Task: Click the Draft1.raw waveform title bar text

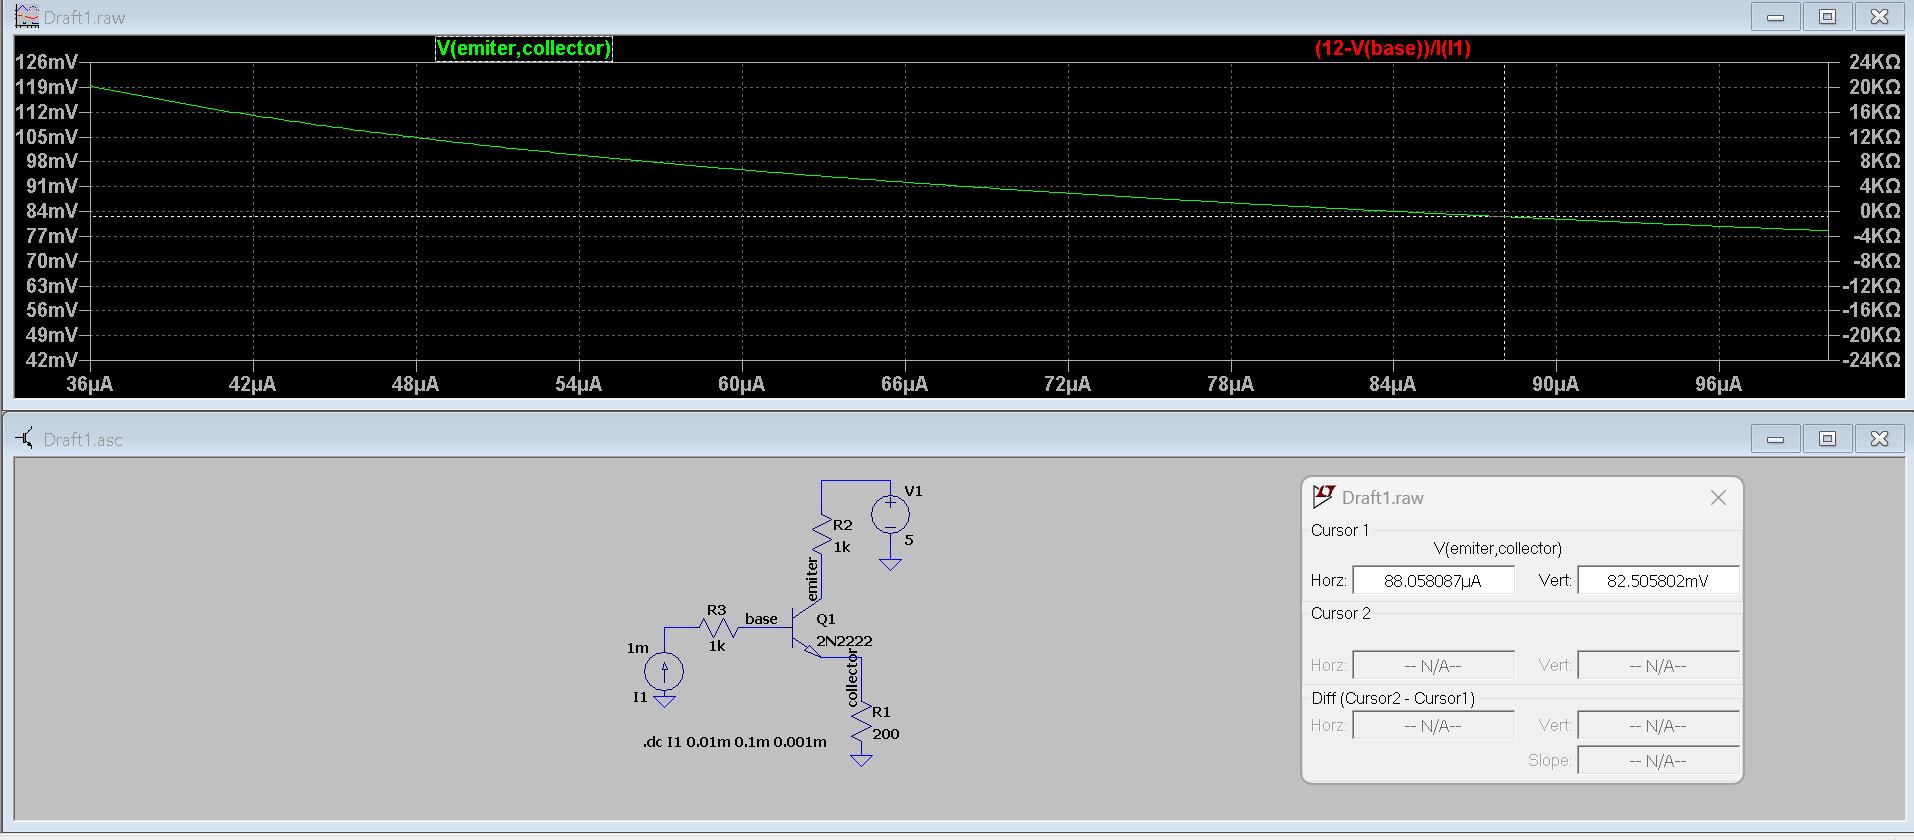Action: [85, 18]
